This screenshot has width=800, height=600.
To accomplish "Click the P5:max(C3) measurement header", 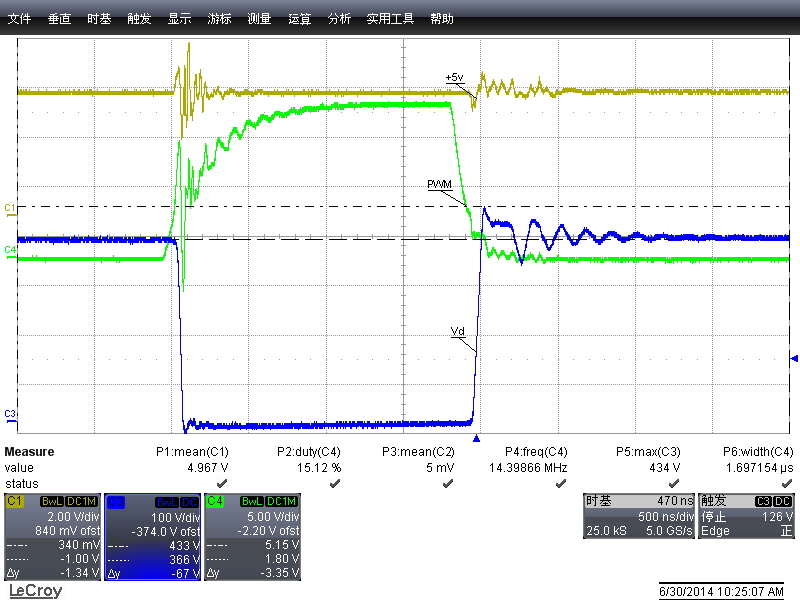I will pos(648,452).
